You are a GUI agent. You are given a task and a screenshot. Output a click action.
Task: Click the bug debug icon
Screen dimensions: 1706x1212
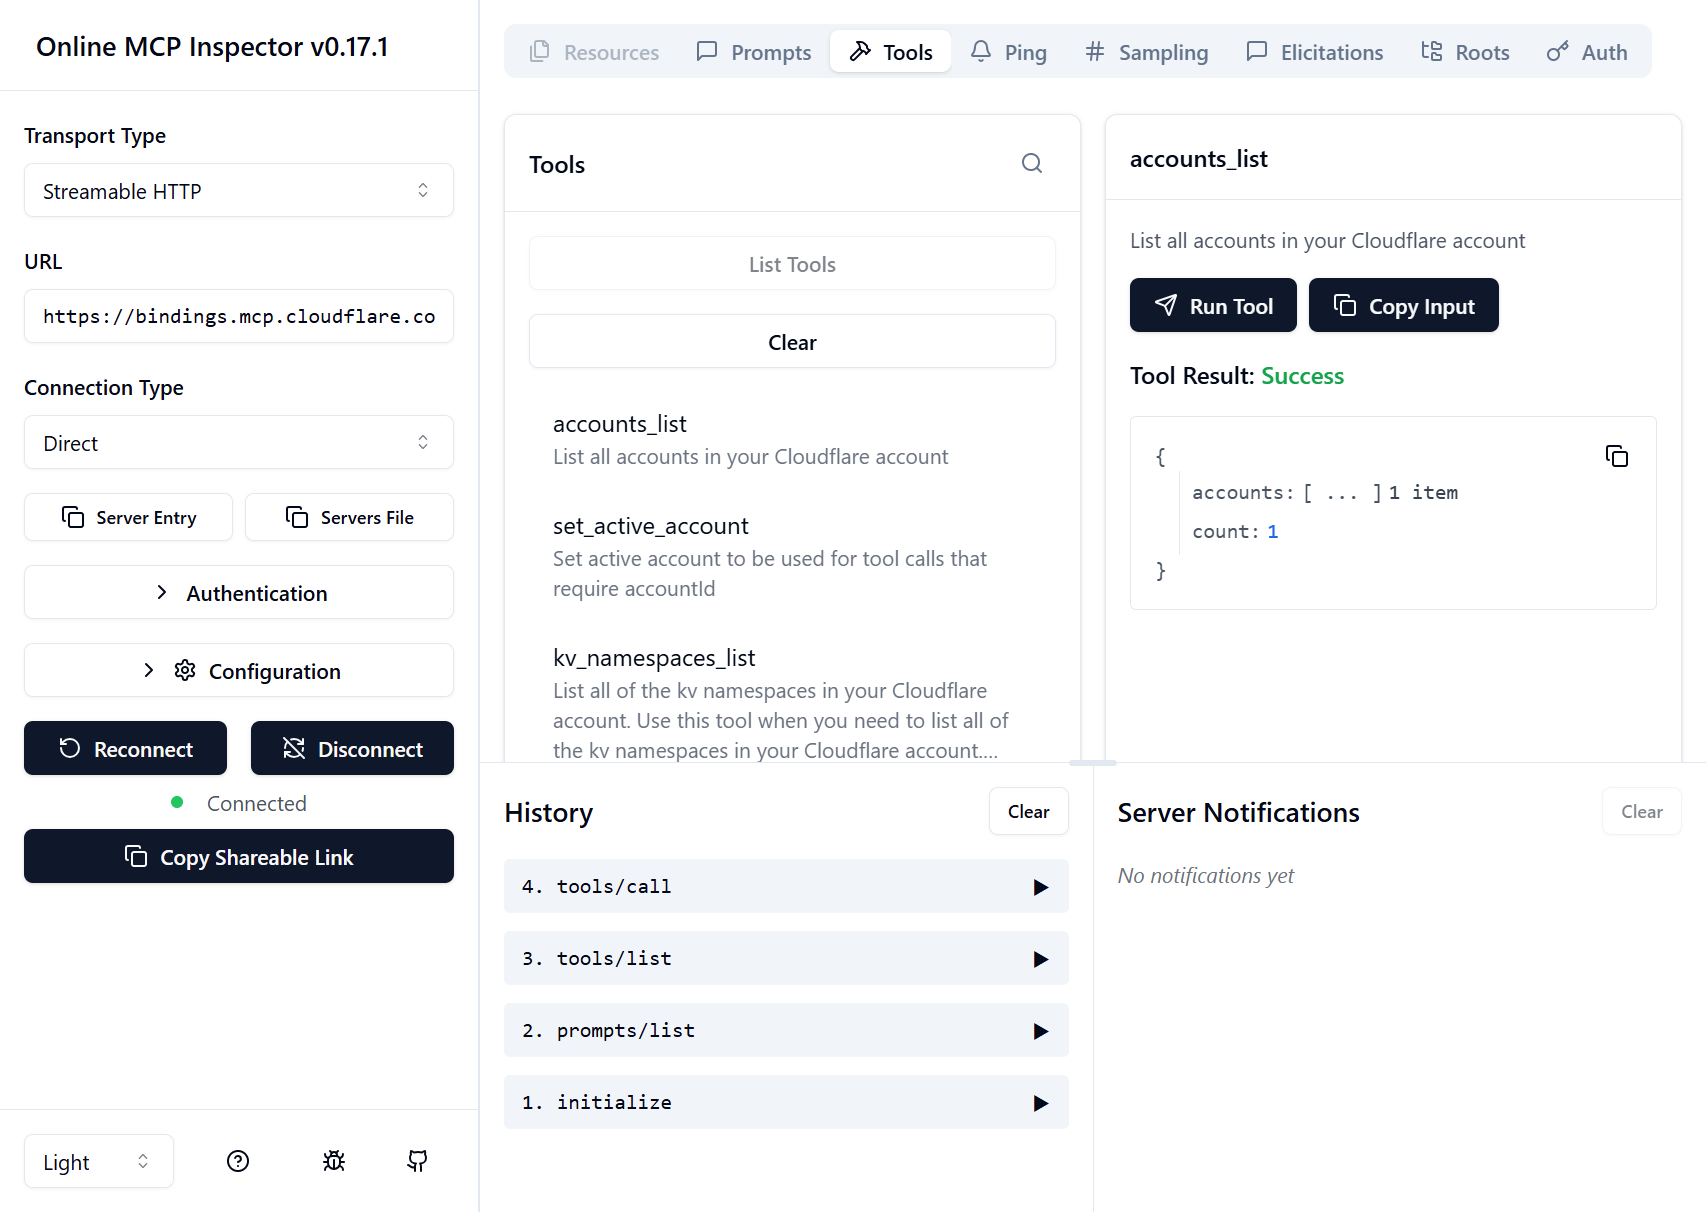334,1161
